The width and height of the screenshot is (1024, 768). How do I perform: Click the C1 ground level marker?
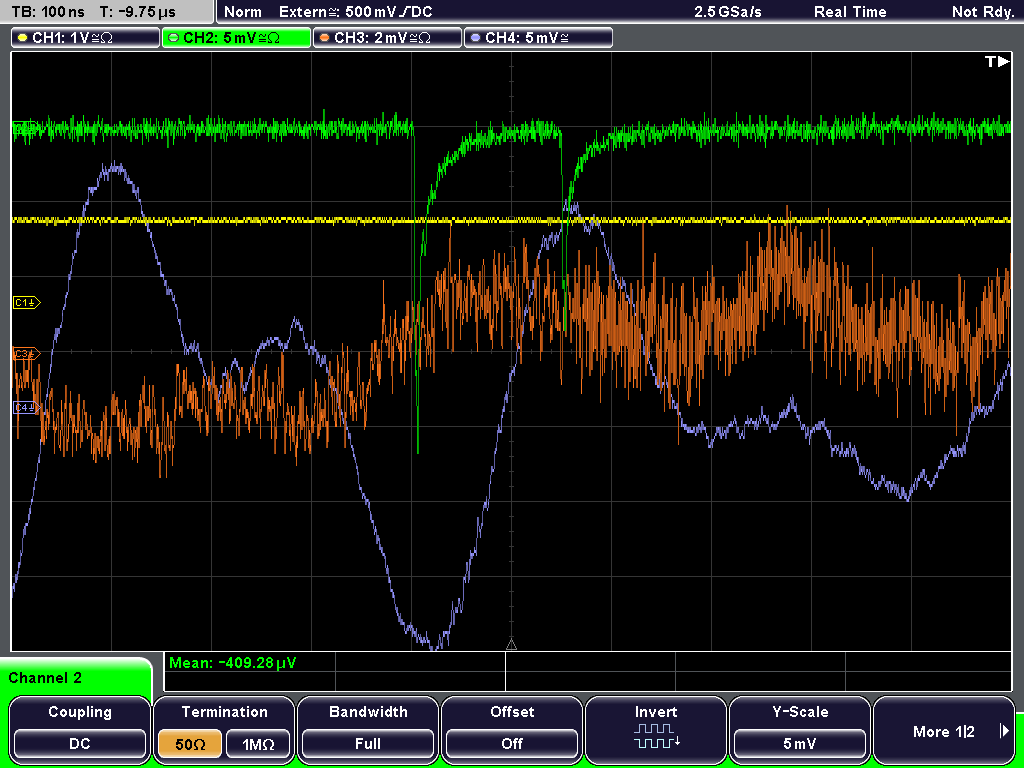[x=26, y=302]
